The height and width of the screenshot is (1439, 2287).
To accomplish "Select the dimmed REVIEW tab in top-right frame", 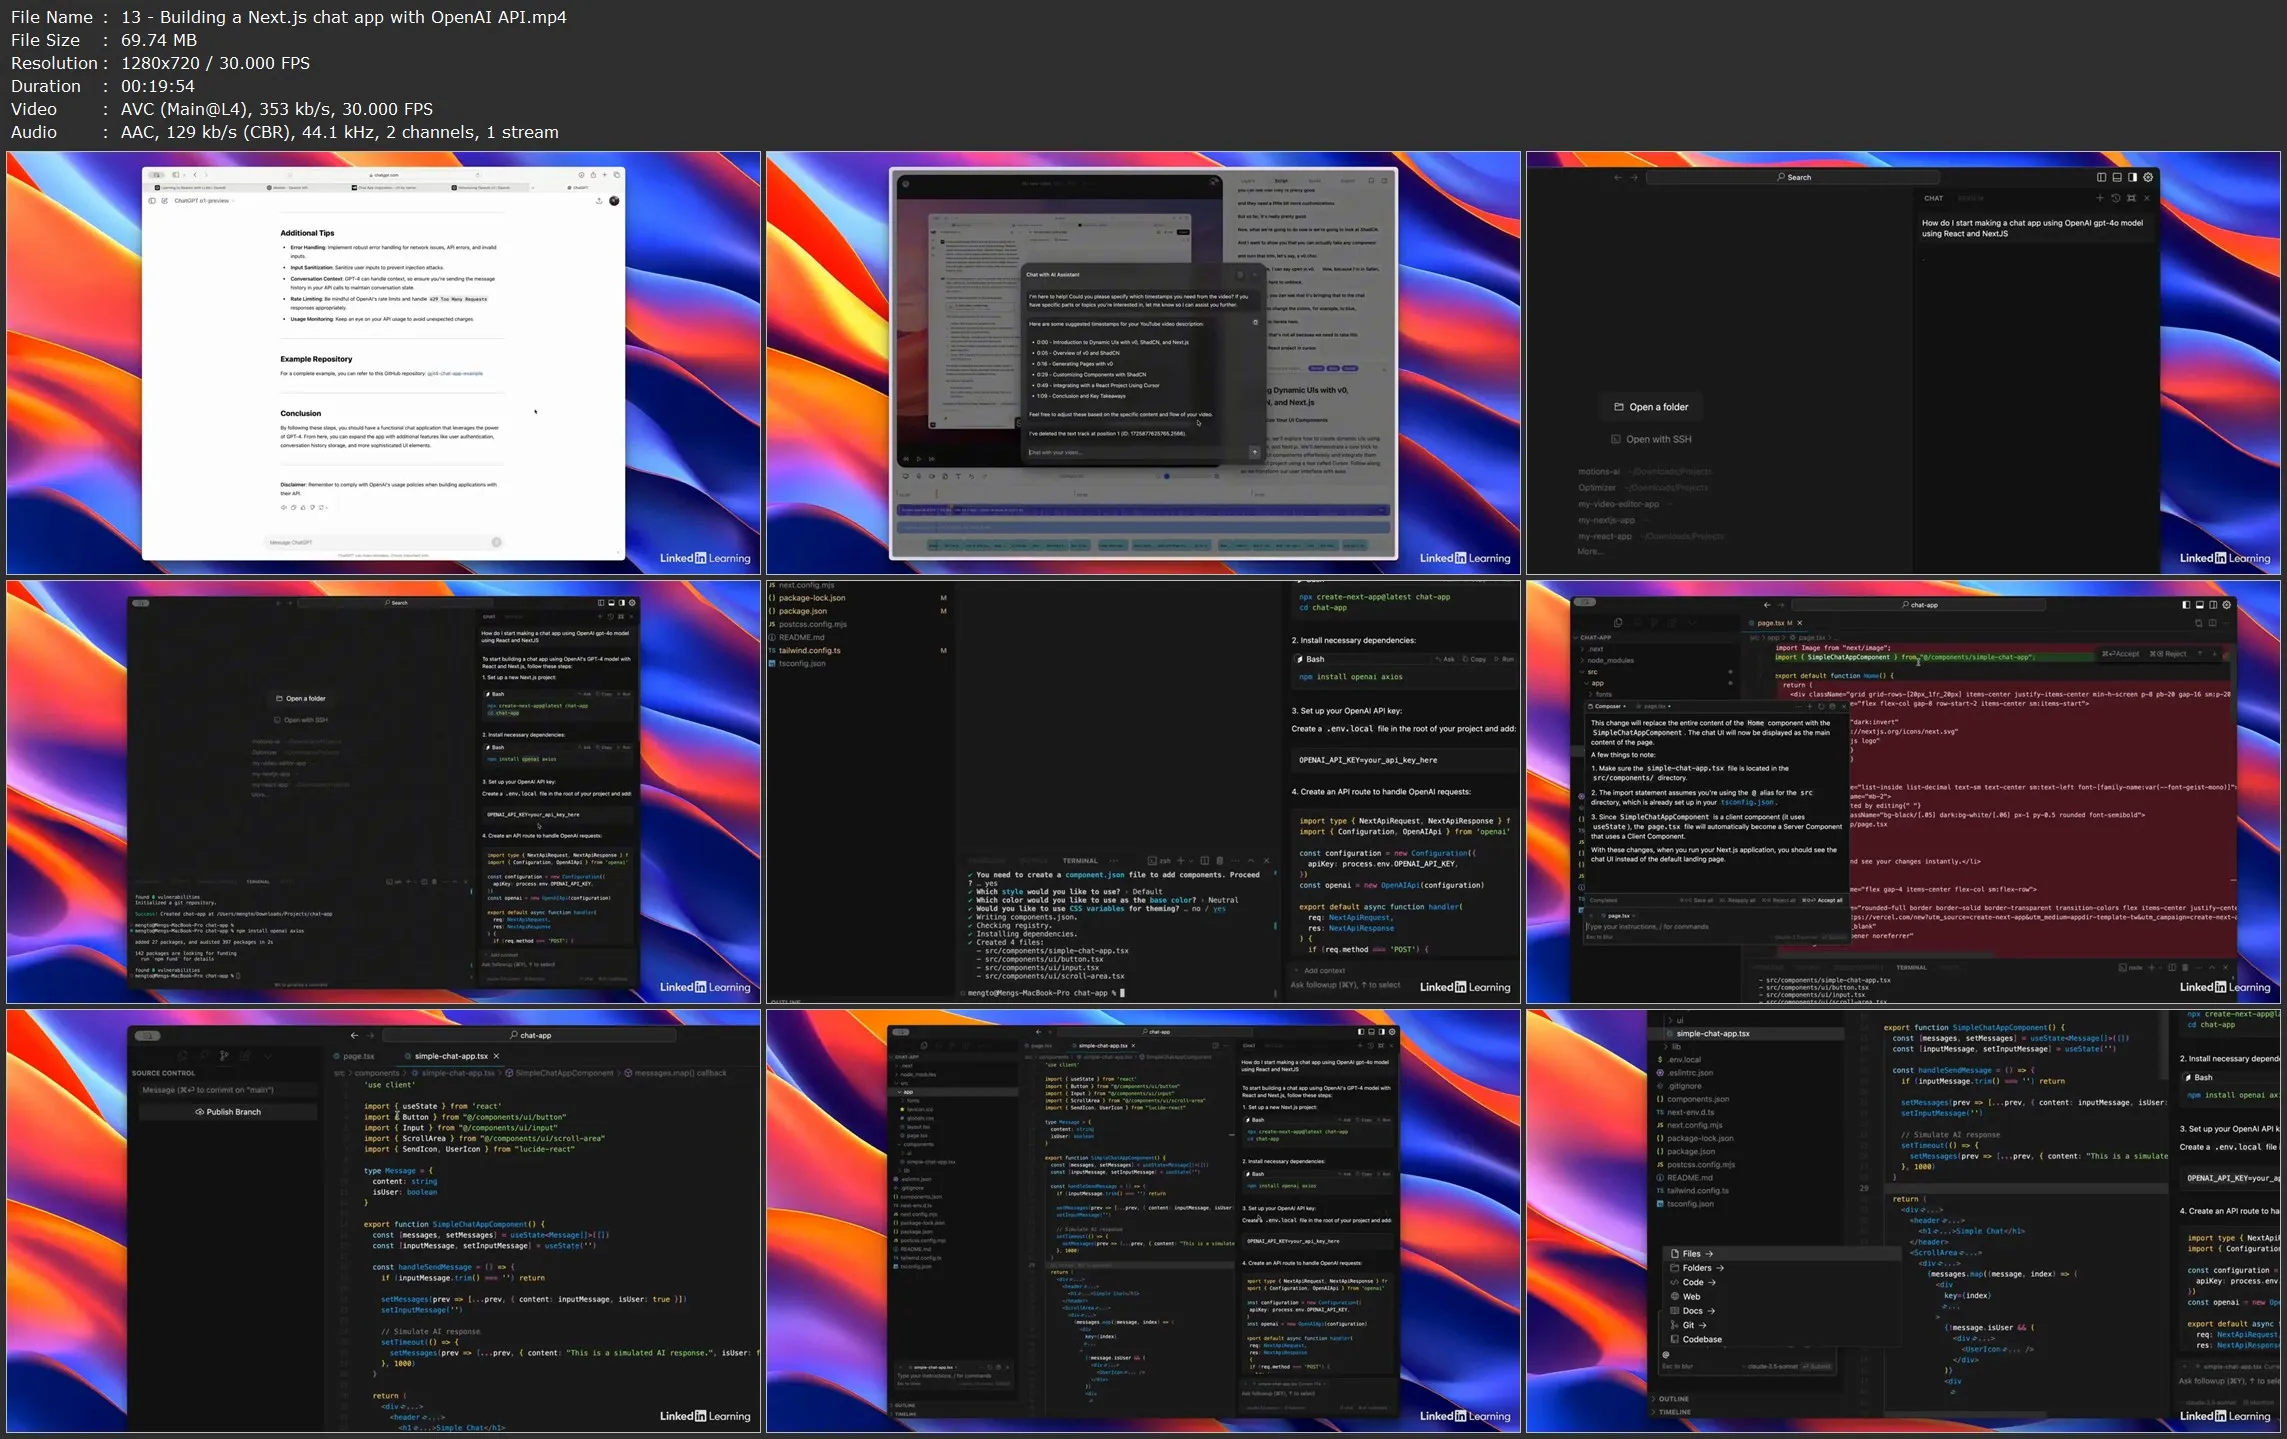I will tap(1970, 198).
